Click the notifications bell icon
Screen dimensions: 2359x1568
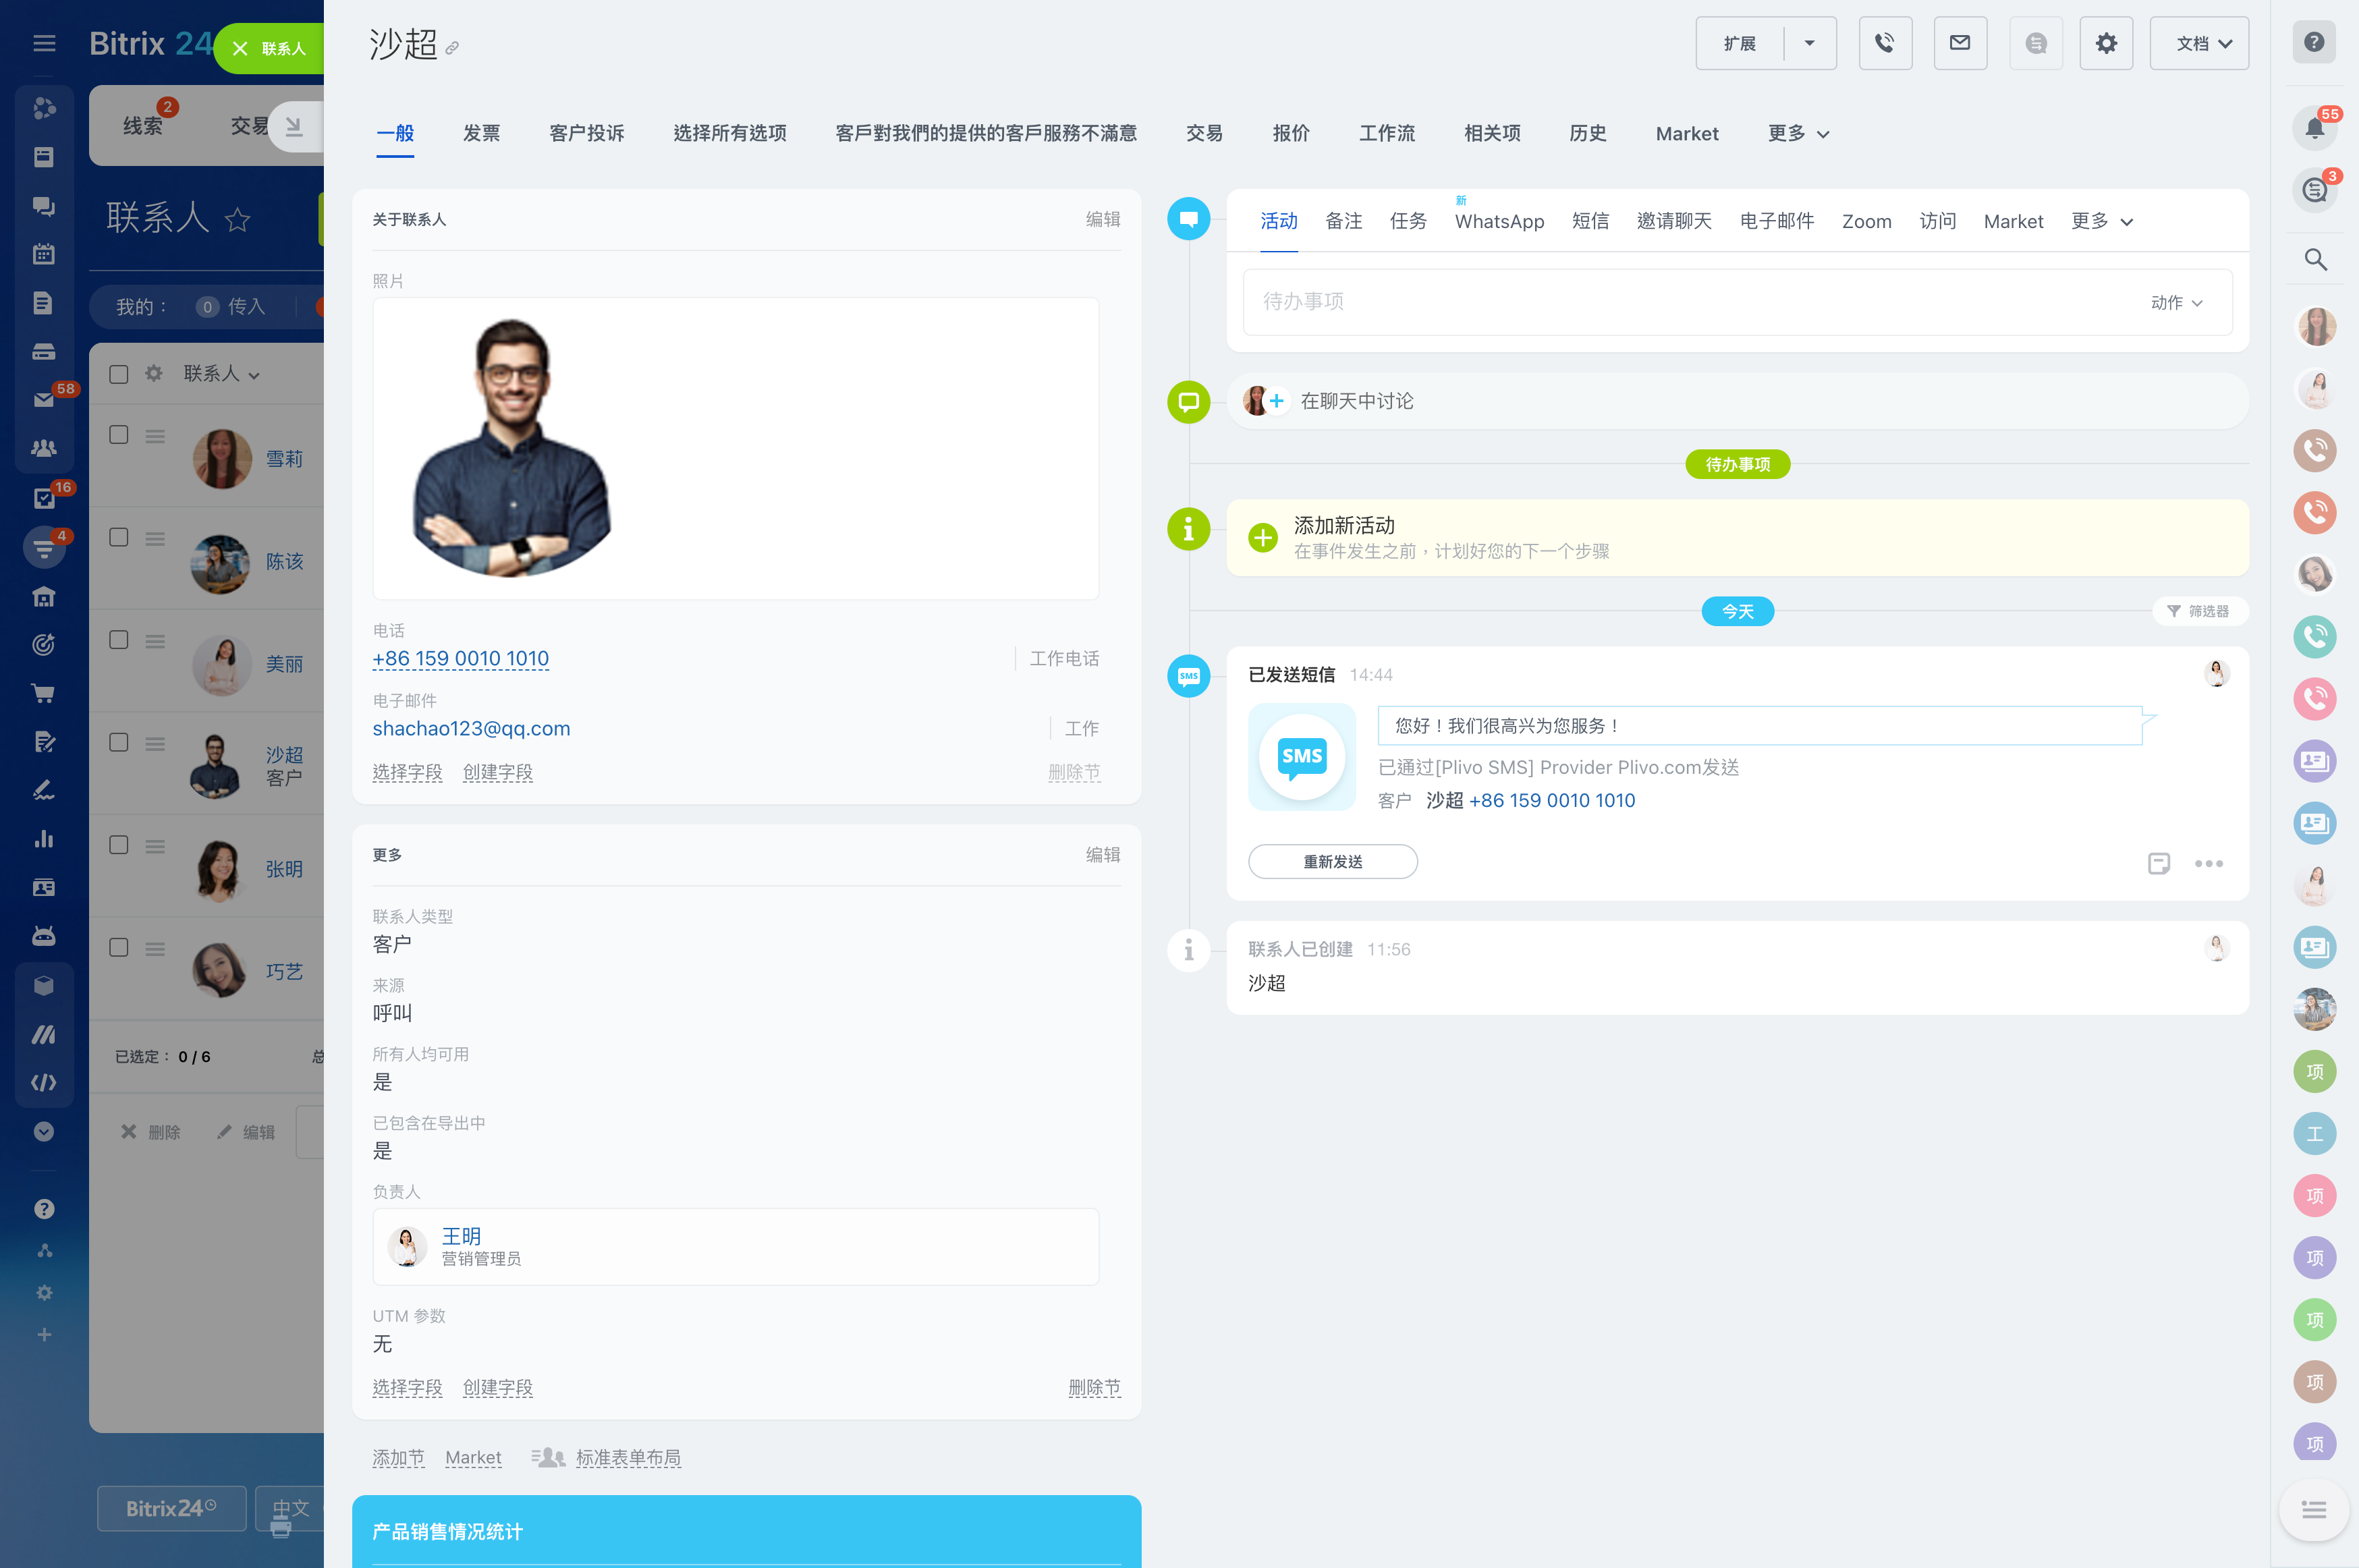coord(2314,127)
